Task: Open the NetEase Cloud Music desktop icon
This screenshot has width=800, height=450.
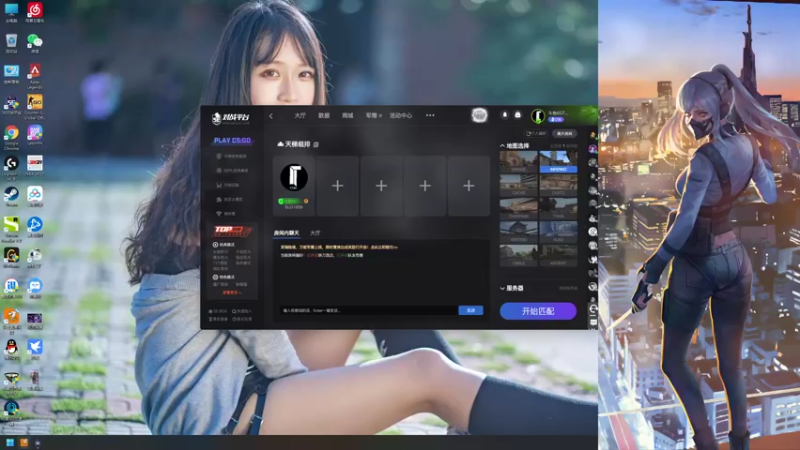Action: 35,10
